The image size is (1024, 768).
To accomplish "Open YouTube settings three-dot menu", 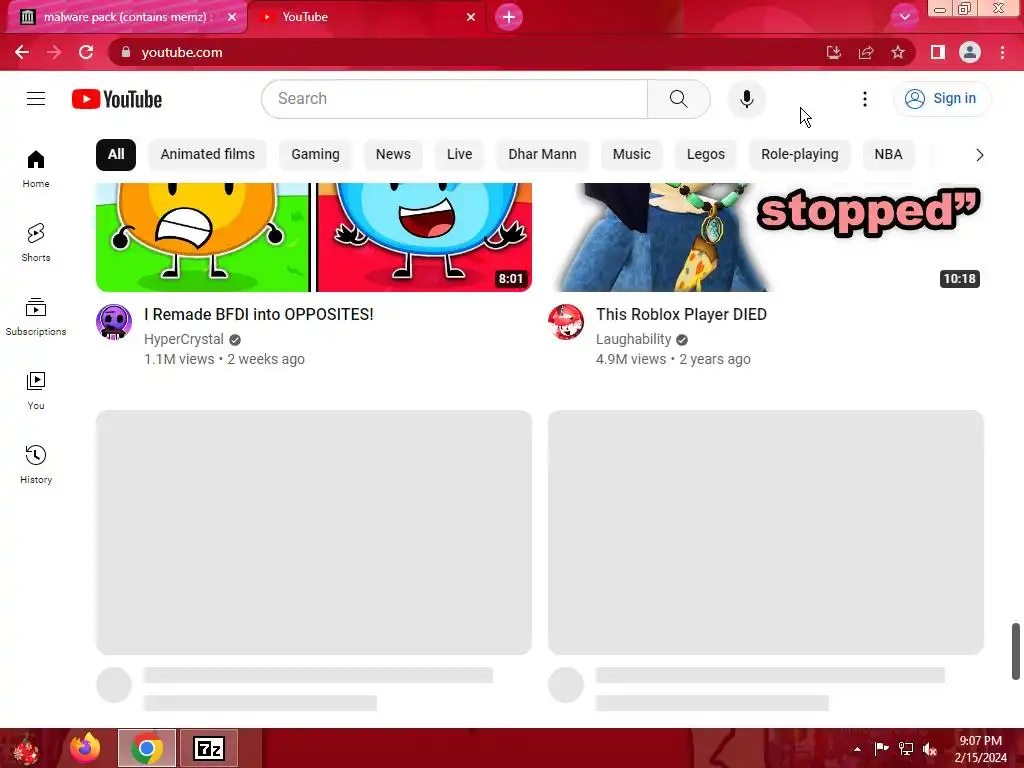I will click(x=865, y=99).
